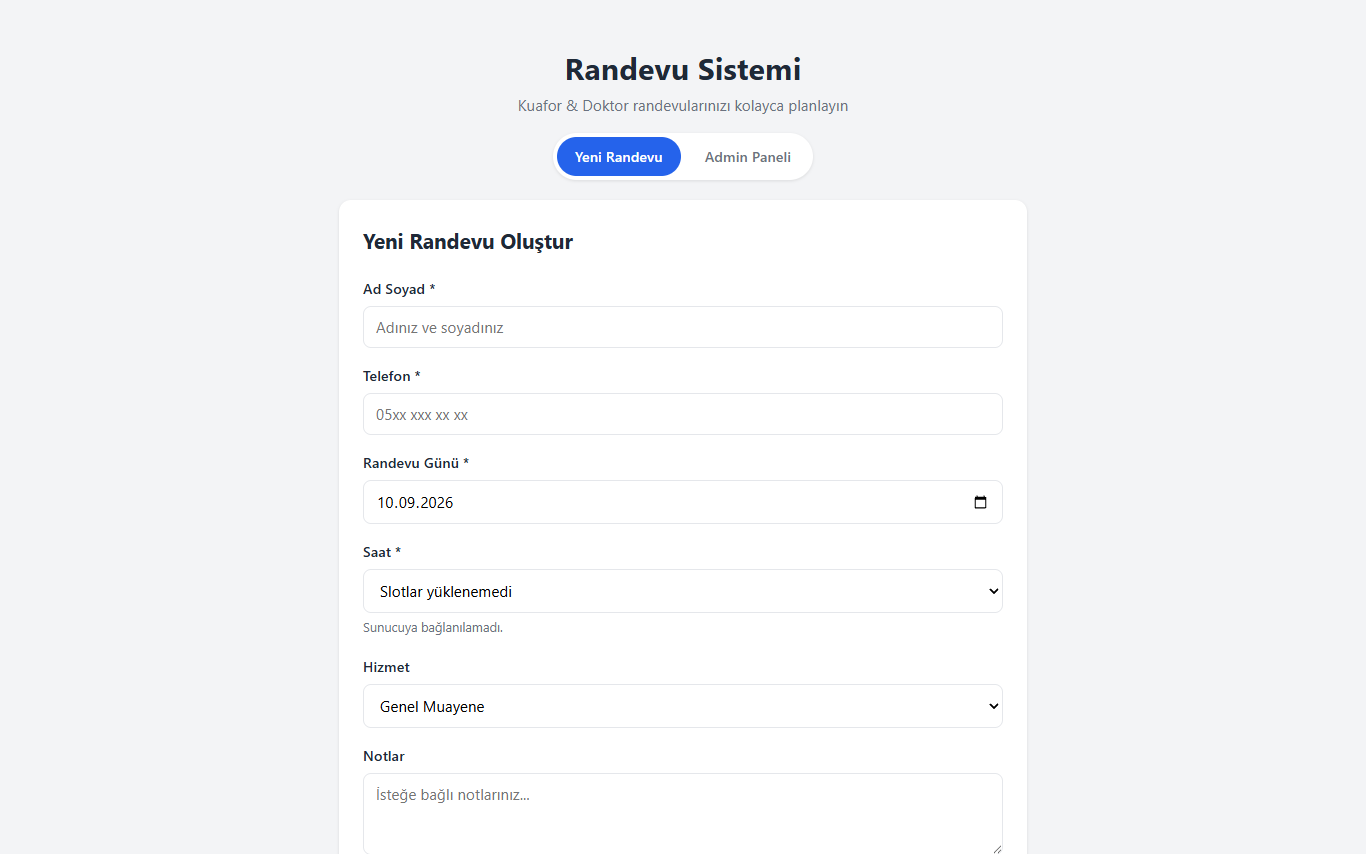Screen dimensions: 1366x854
Task: Open the Saat time slot dropdown
Action: click(683, 591)
